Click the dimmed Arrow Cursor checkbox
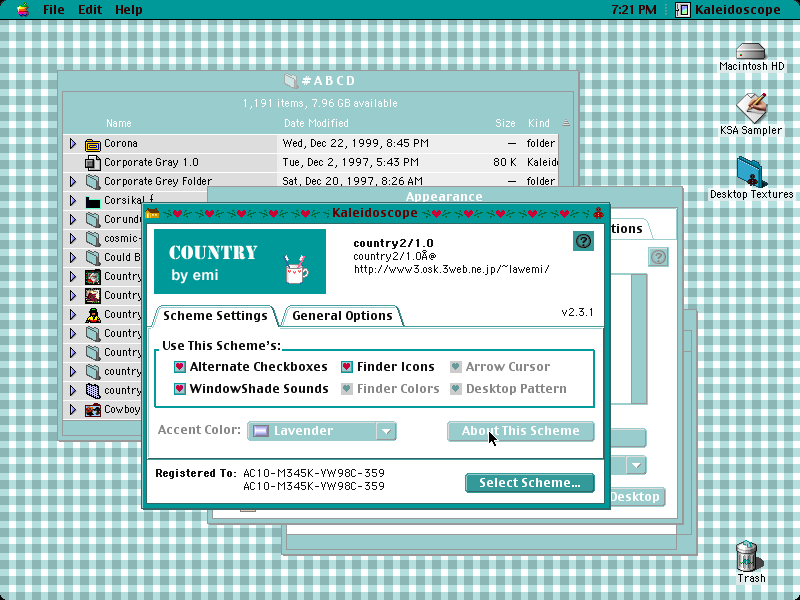This screenshot has height=600, width=800. 456,367
